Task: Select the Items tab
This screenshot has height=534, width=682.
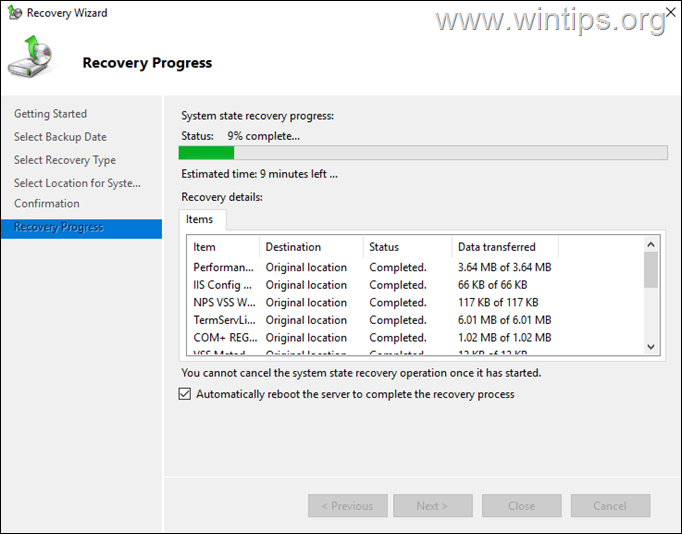Action: 199,219
